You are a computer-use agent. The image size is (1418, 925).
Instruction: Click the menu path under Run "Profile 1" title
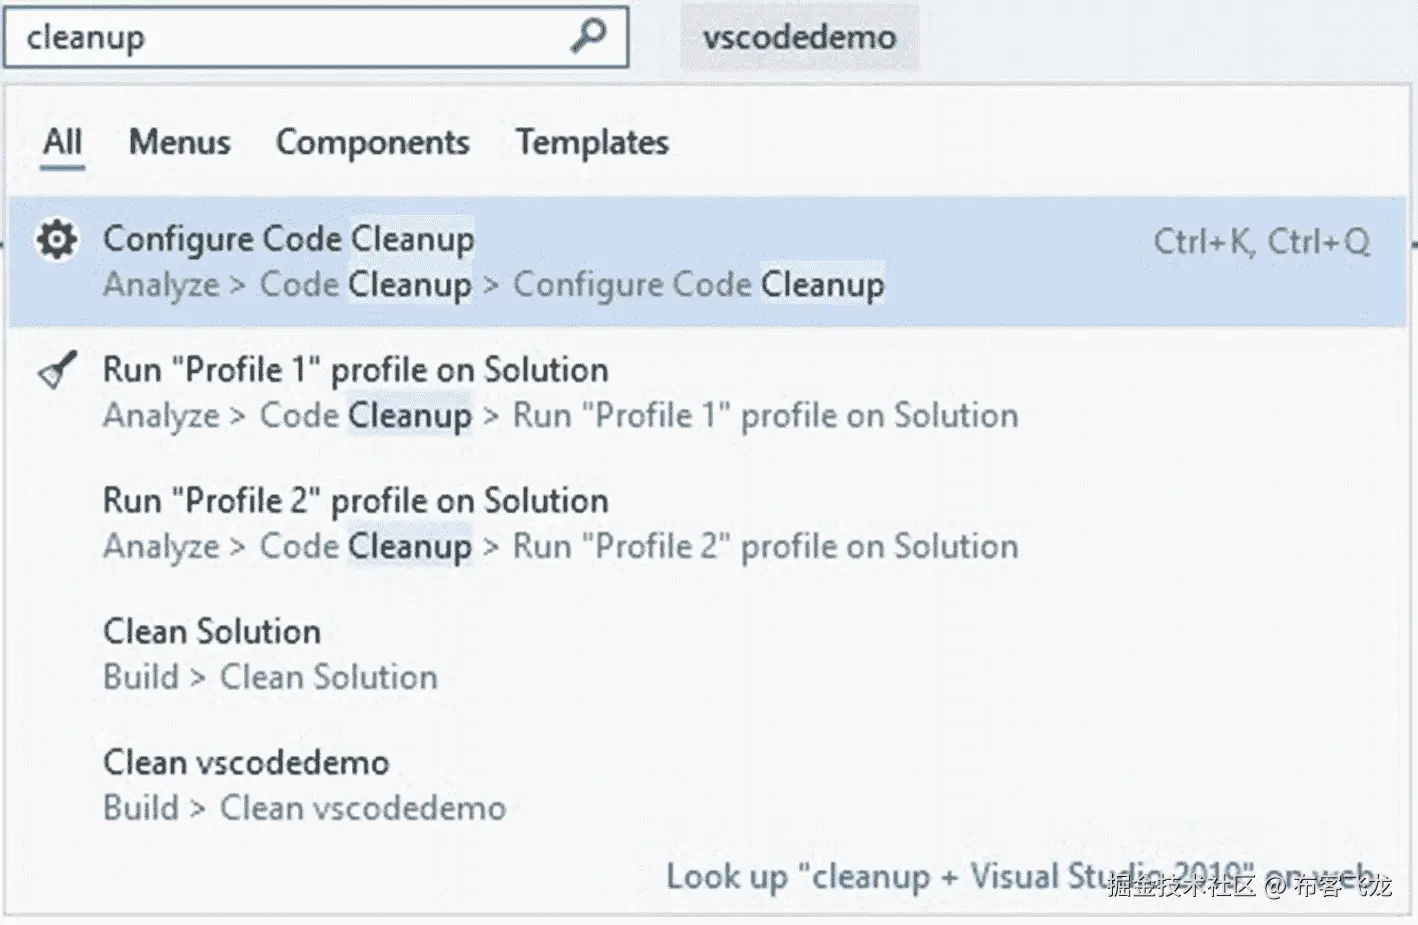click(x=560, y=416)
